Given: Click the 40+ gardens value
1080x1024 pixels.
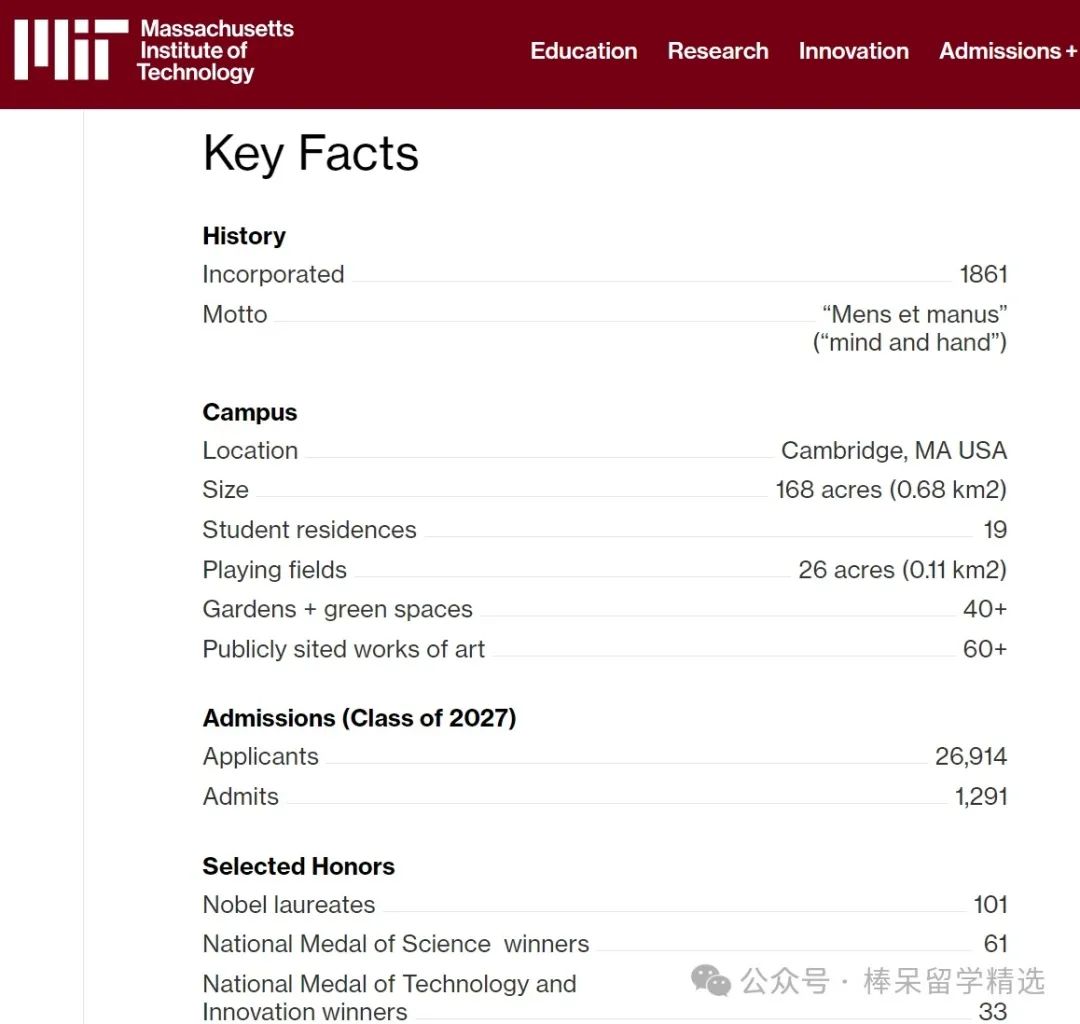Looking at the screenshot, I should (x=985, y=609).
